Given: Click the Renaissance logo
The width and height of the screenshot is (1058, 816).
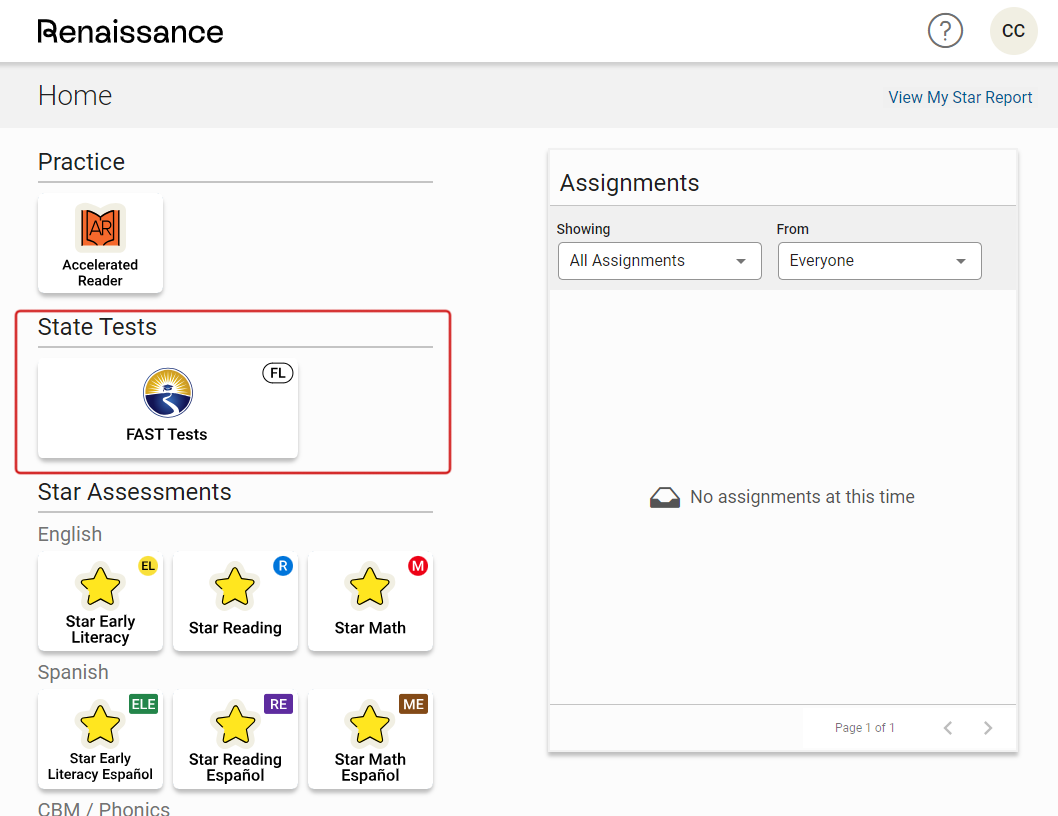Looking at the screenshot, I should (130, 32).
